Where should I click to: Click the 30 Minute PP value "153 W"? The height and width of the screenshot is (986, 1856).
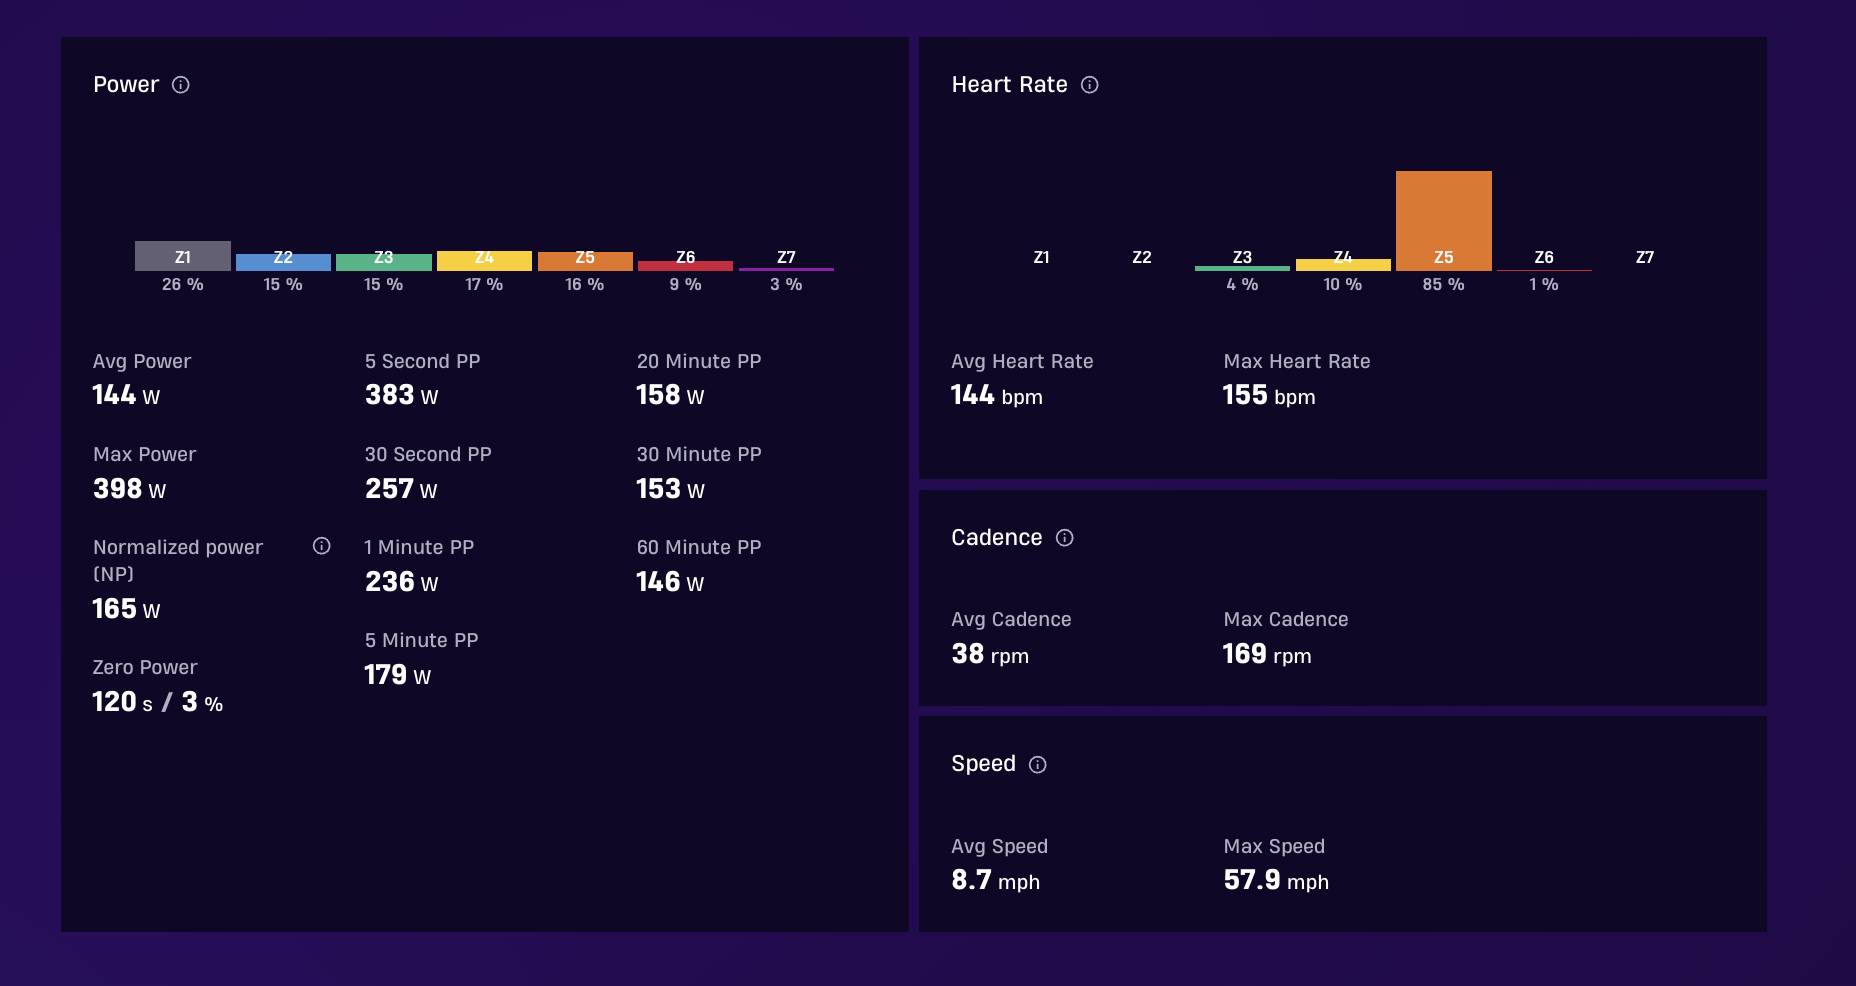pos(670,489)
